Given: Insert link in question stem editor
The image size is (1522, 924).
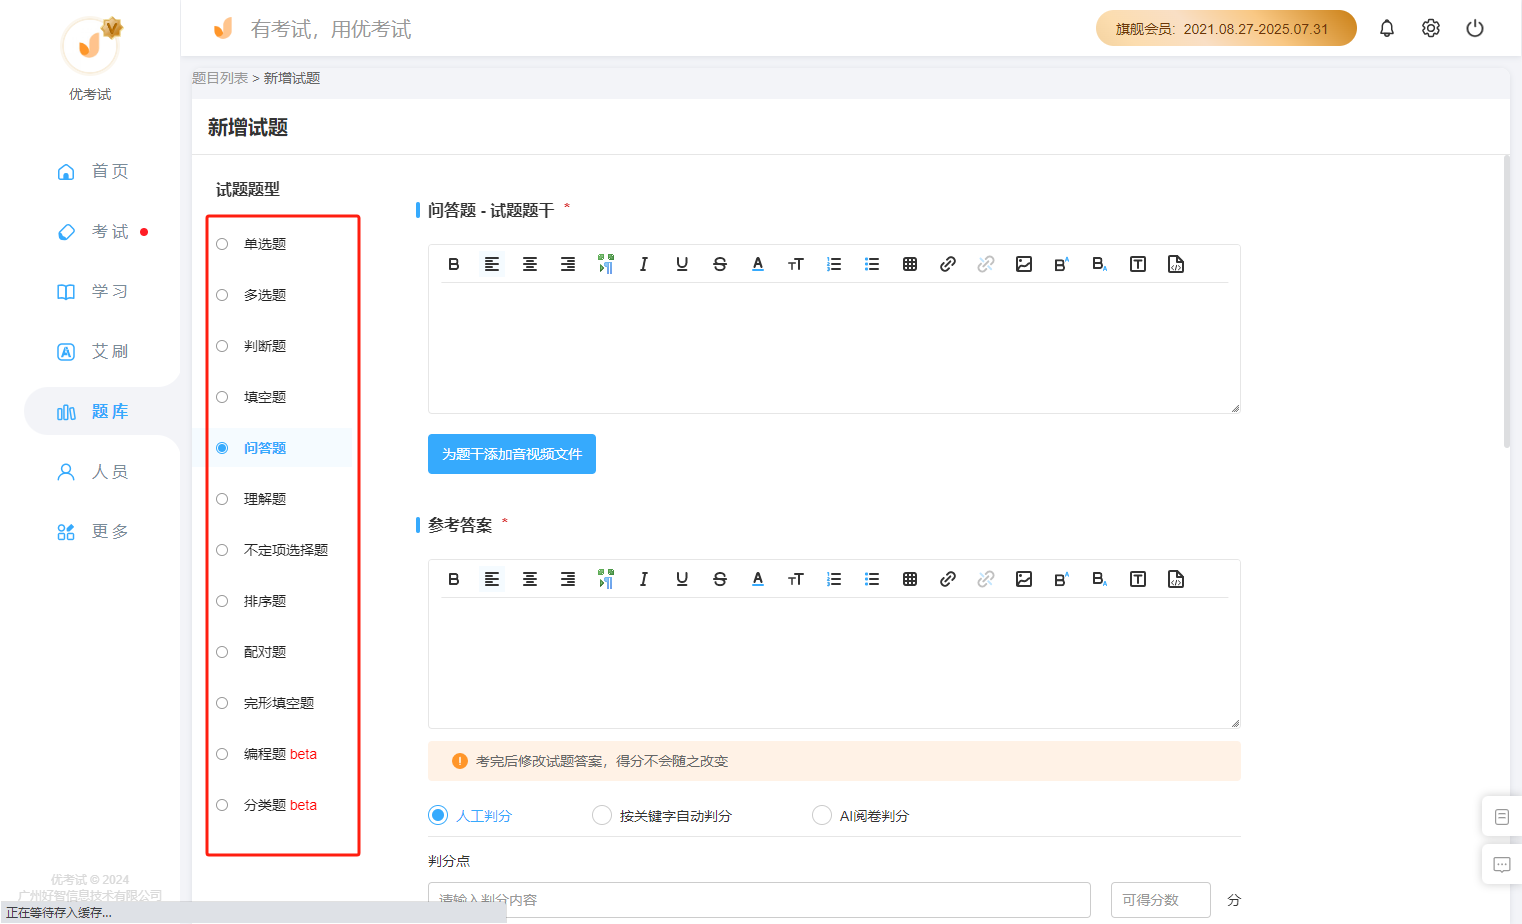Looking at the screenshot, I should pos(948,264).
